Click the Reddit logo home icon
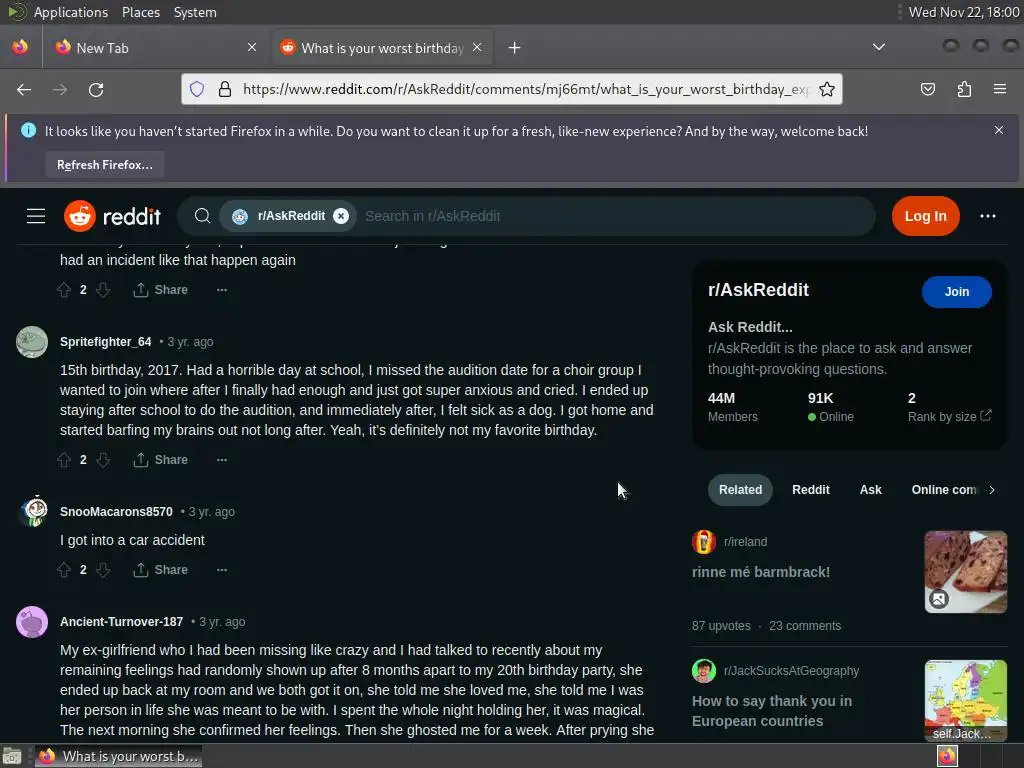 tap(112, 216)
